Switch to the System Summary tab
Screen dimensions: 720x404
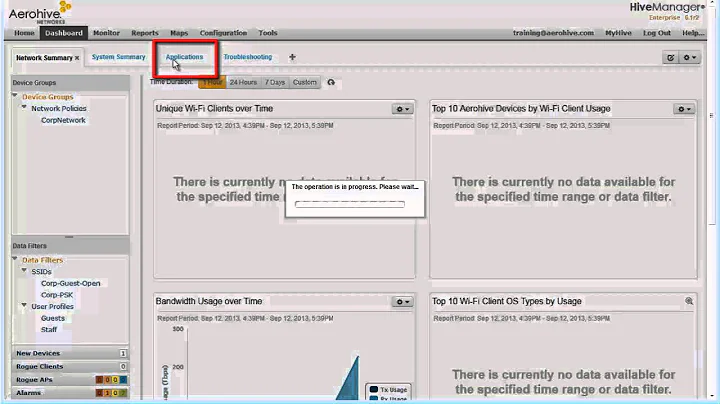coord(118,57)
